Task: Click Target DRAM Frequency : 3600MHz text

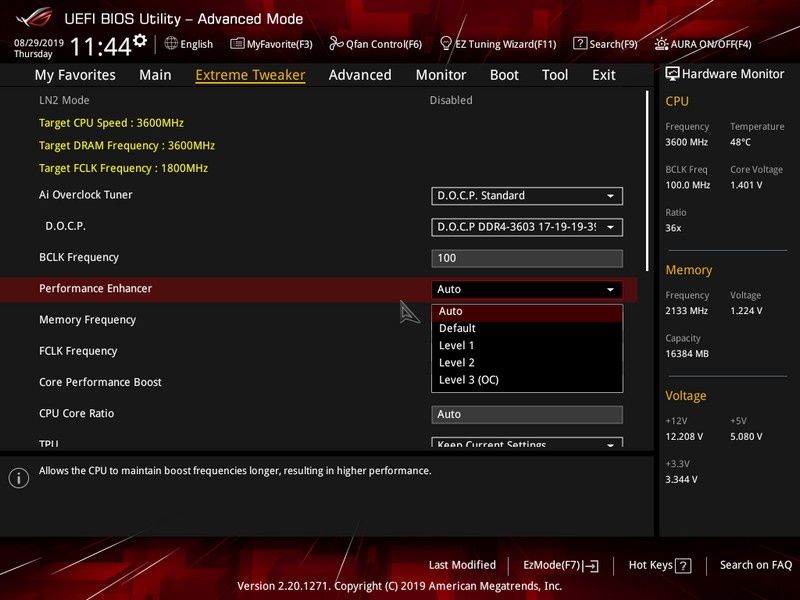Action: [x=127, y=146]
